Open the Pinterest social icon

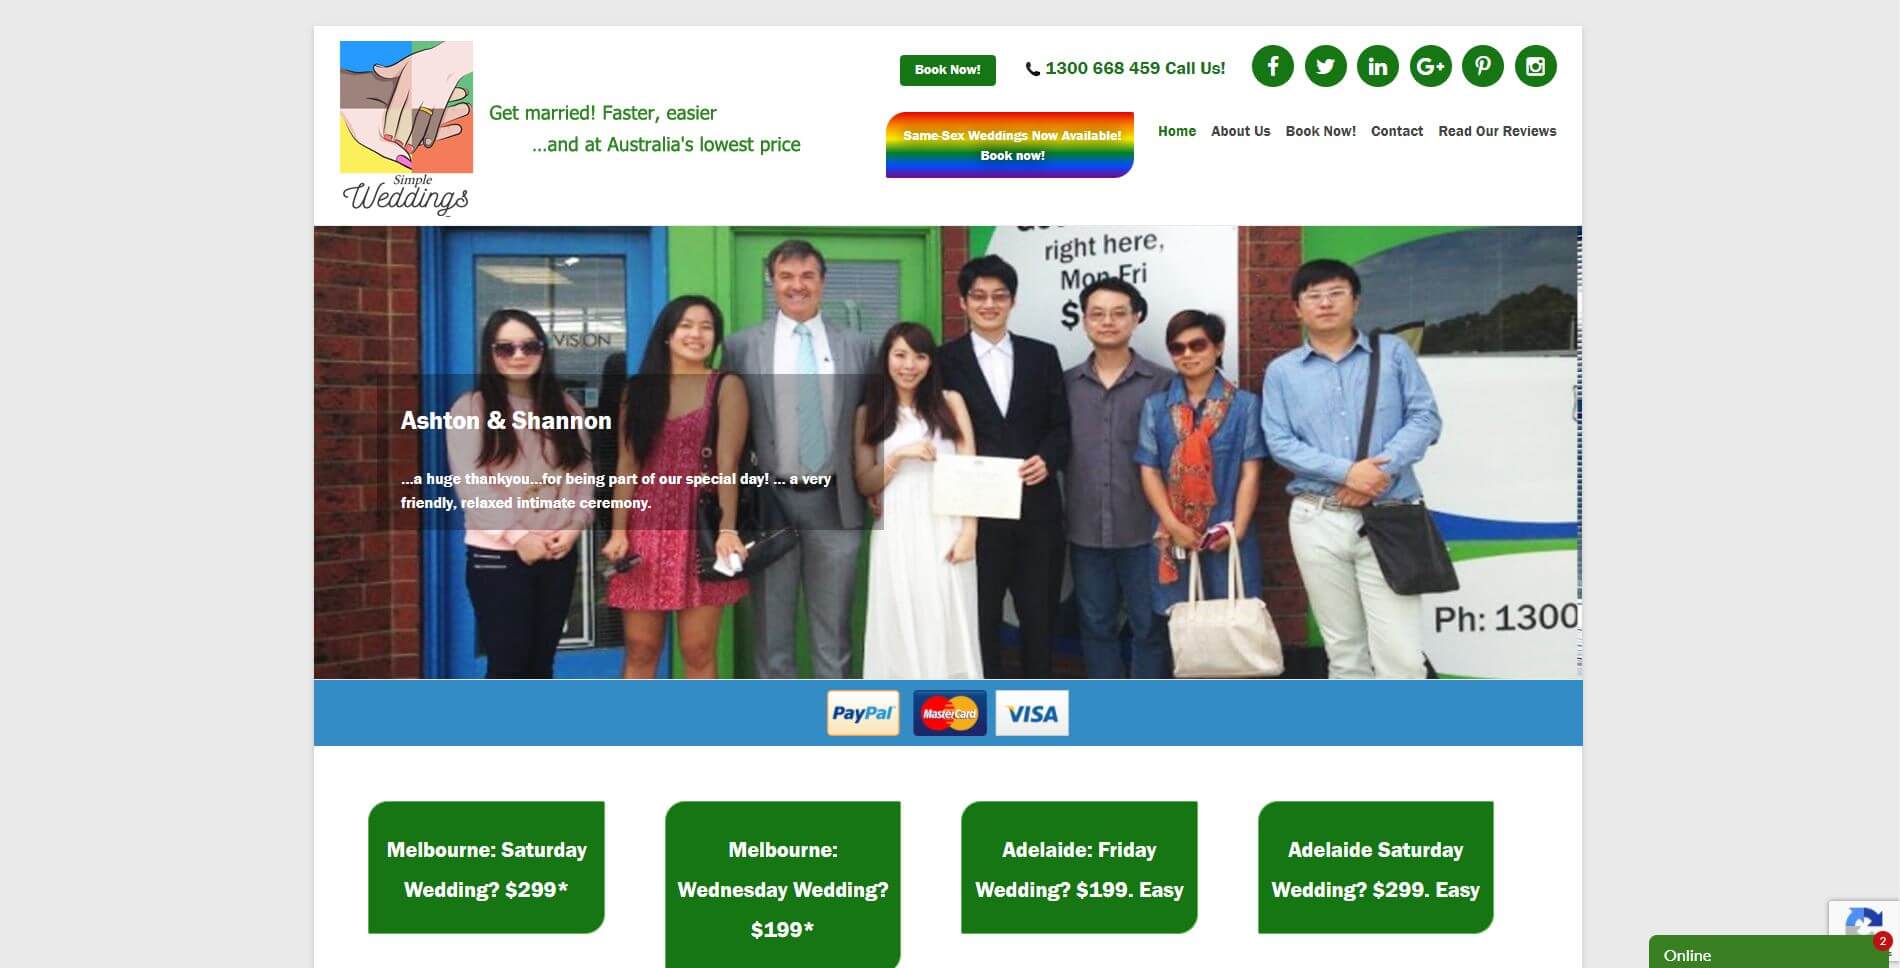pyautogui.click(x=1482, y=67)
